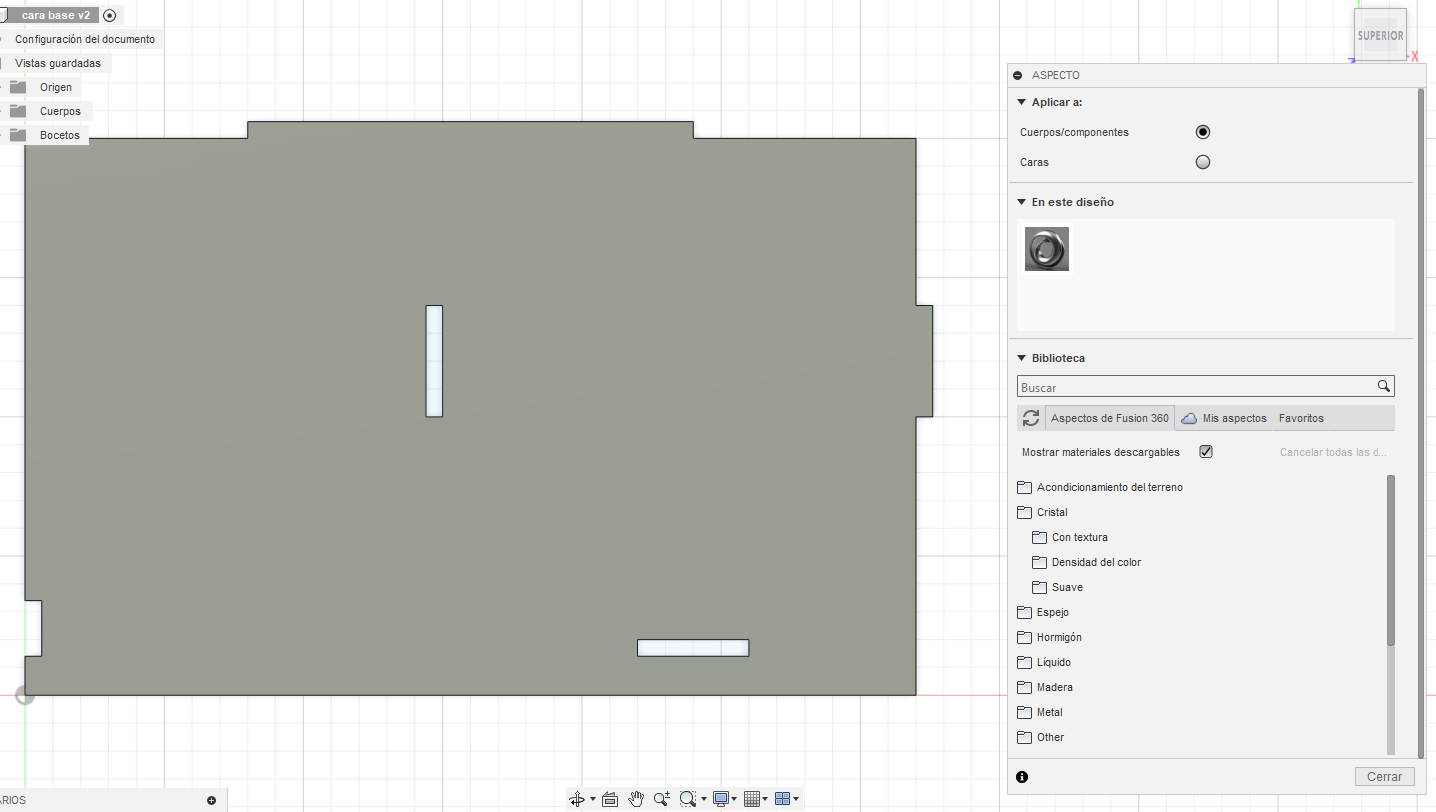1436x812 pixels.
Task: Open the Display Settings dropdown arrow
Action: point(735,799)
